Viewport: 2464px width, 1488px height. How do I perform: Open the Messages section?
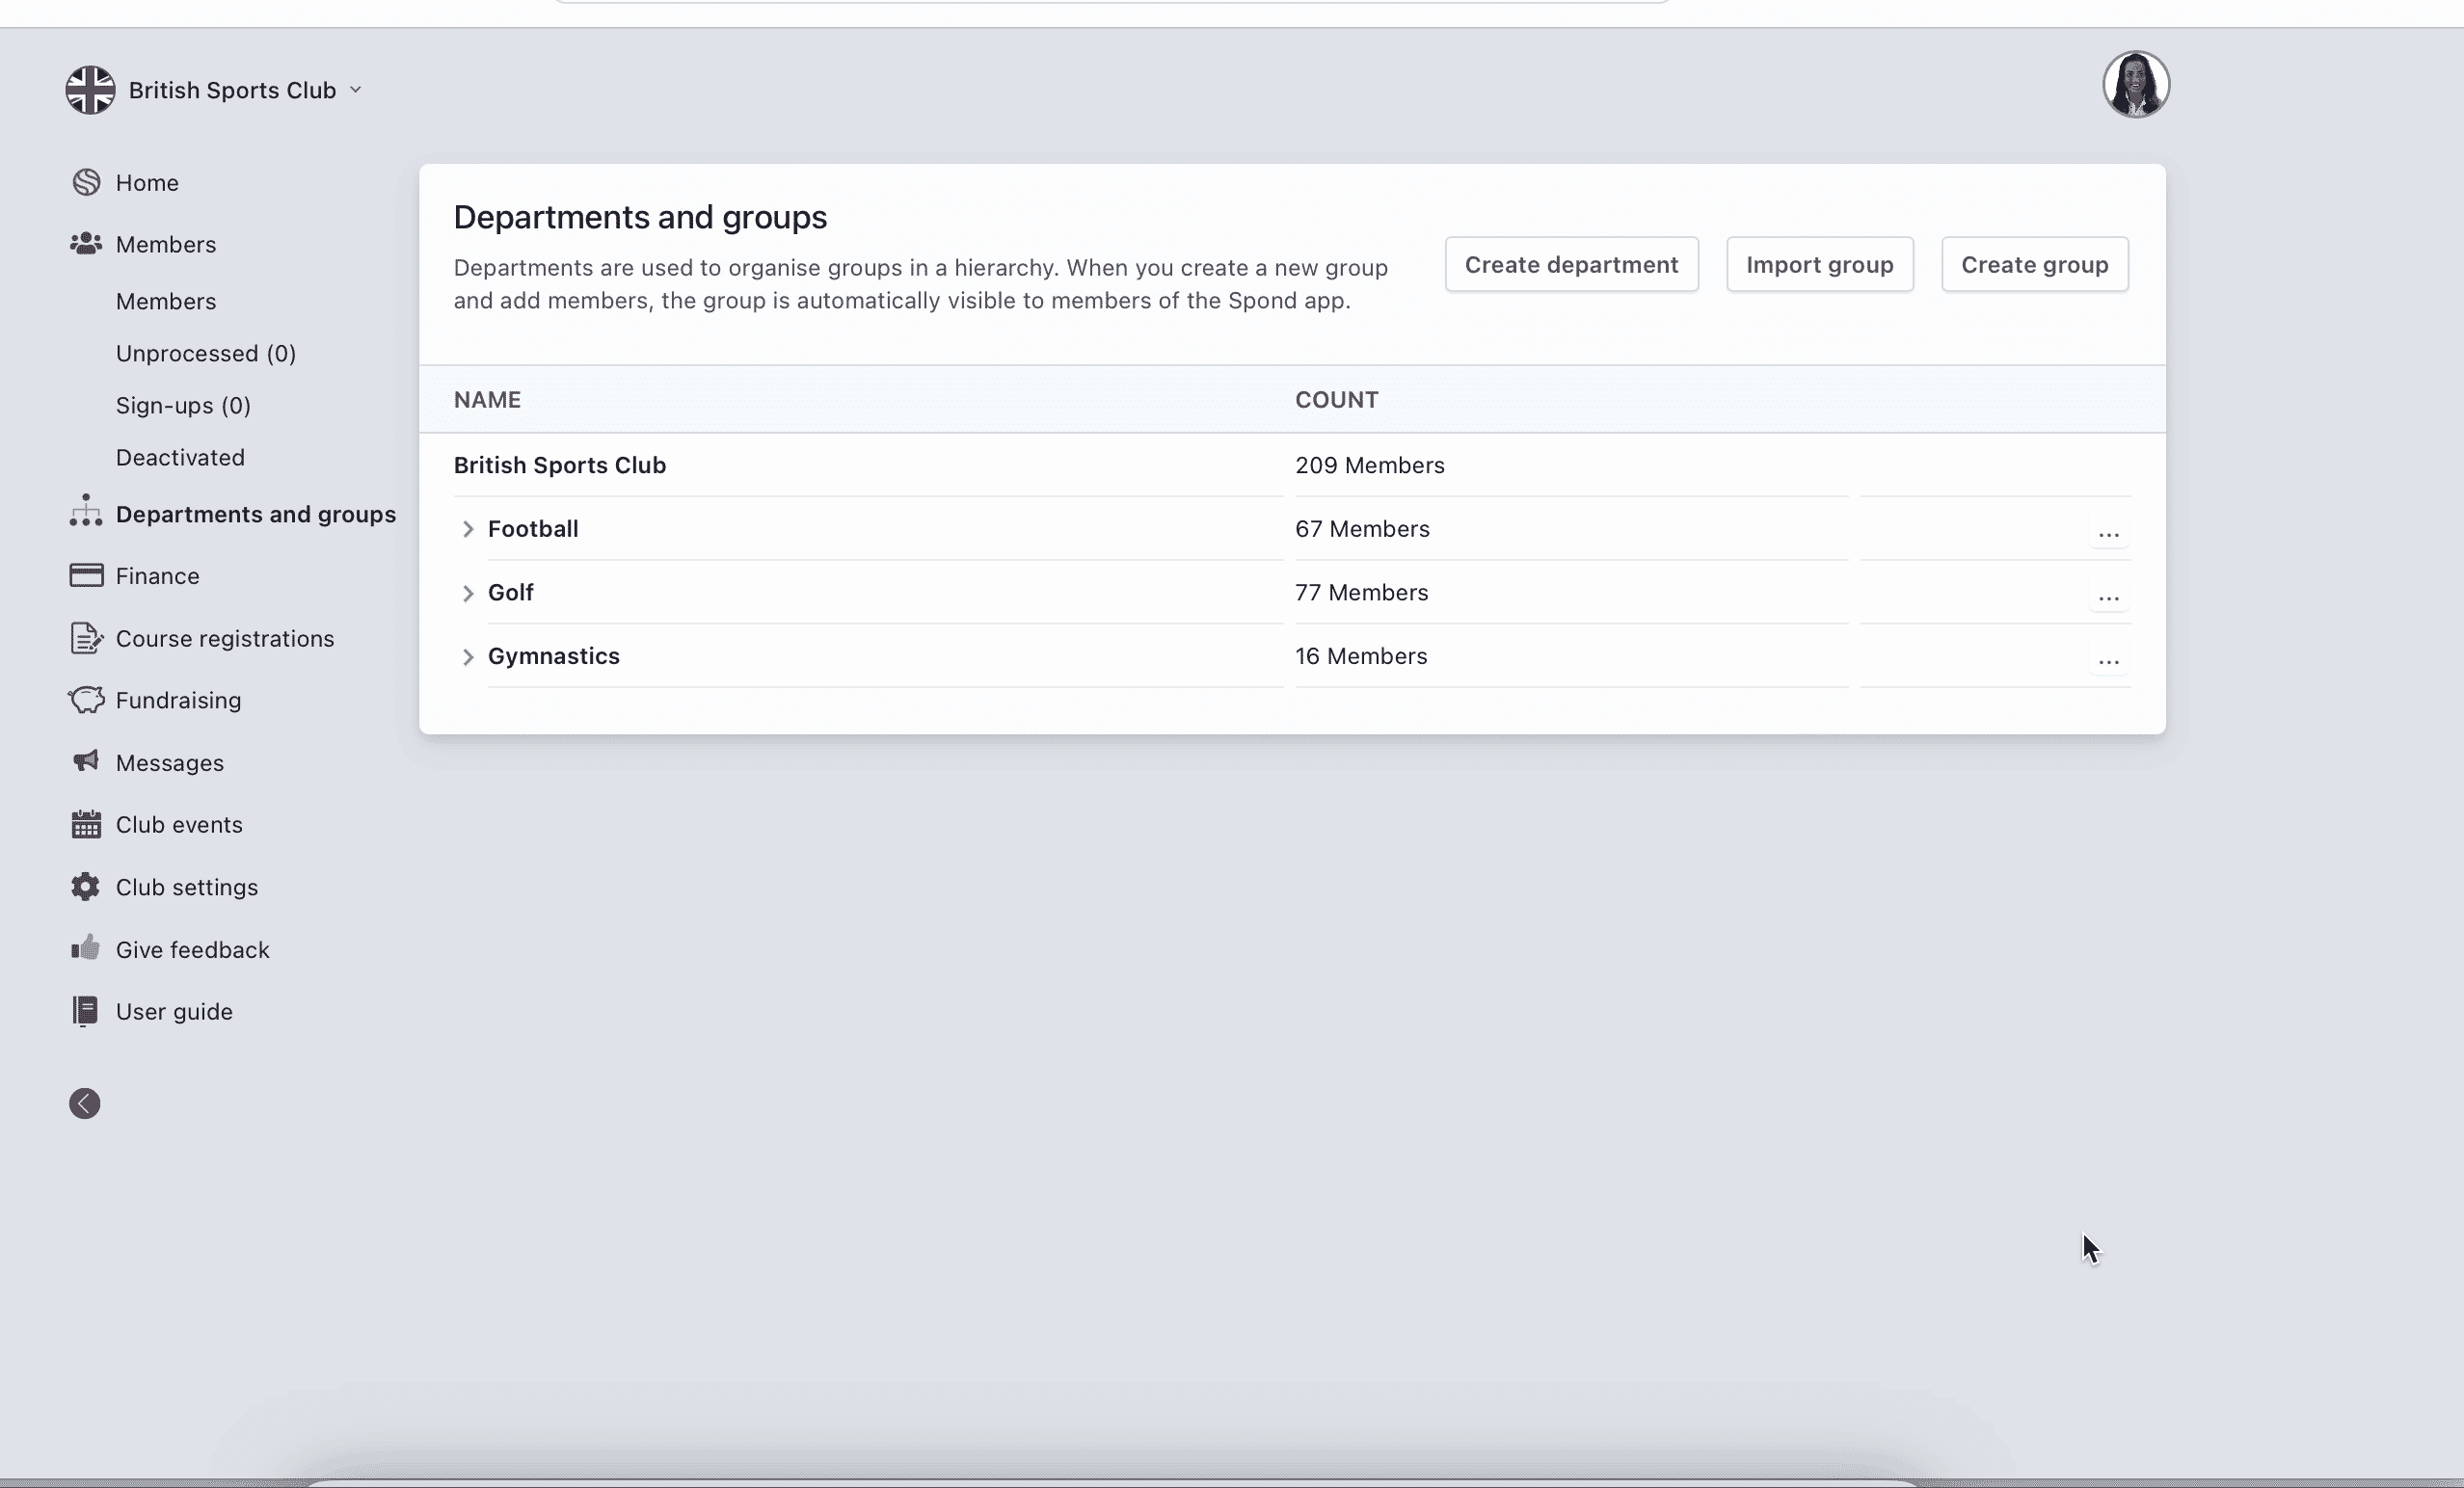tap(169, 762)
